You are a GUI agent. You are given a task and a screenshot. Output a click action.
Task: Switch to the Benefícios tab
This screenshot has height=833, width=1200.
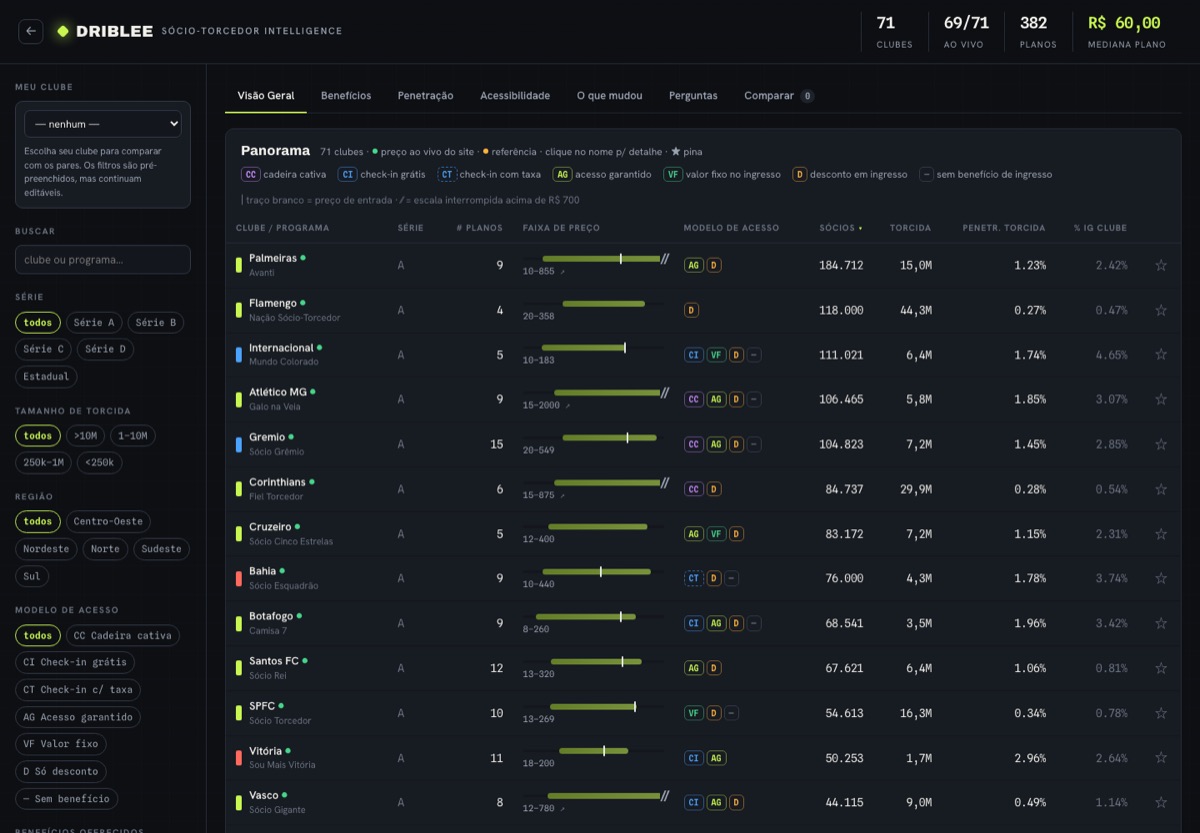point(346,96)
